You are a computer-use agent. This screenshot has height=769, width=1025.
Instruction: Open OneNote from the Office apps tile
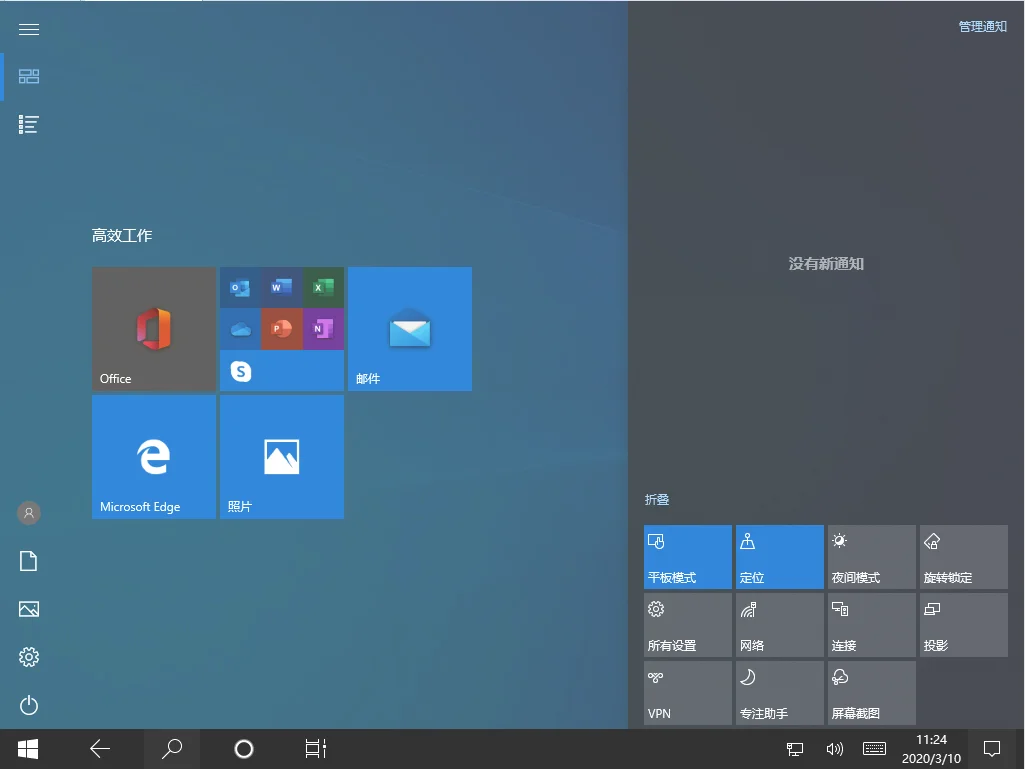[x=324, y=329]
